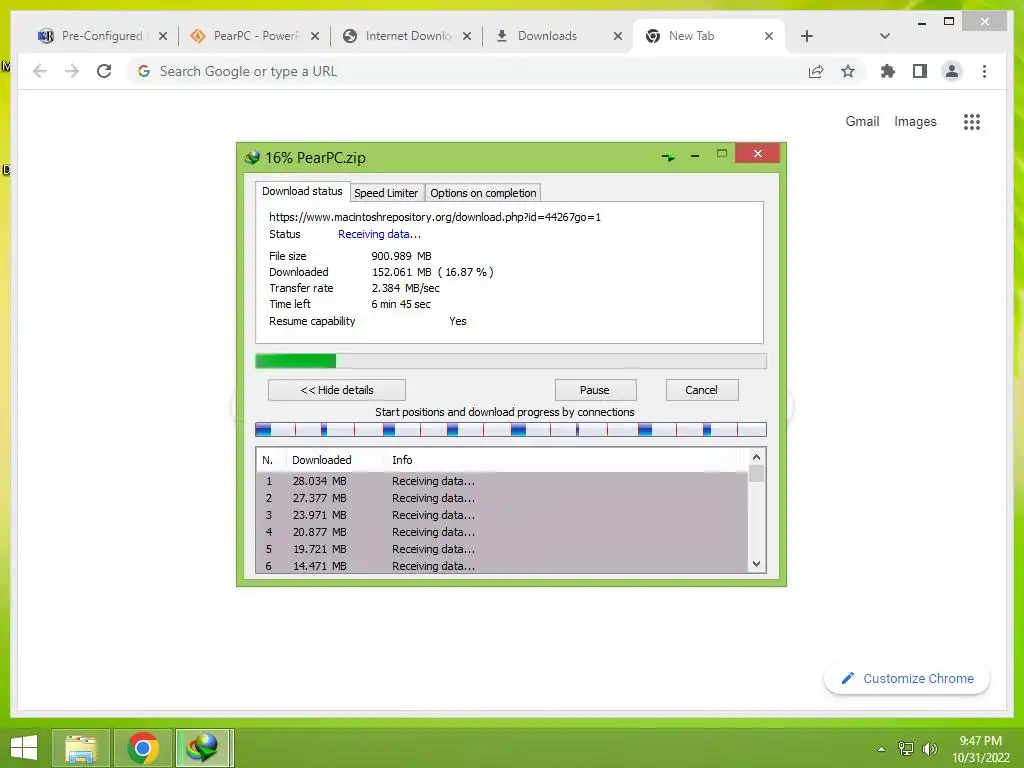Close the Pre-Configured tab

click(163, 36)
